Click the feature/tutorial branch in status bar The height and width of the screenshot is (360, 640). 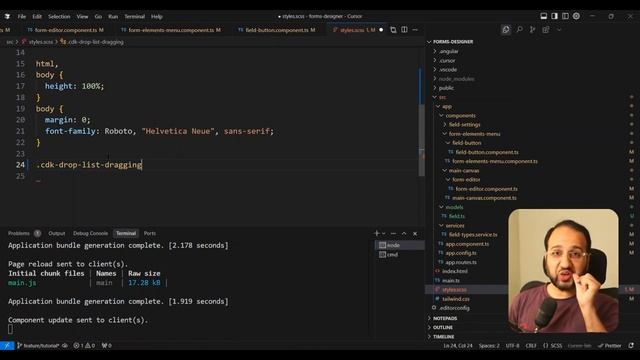38,345
